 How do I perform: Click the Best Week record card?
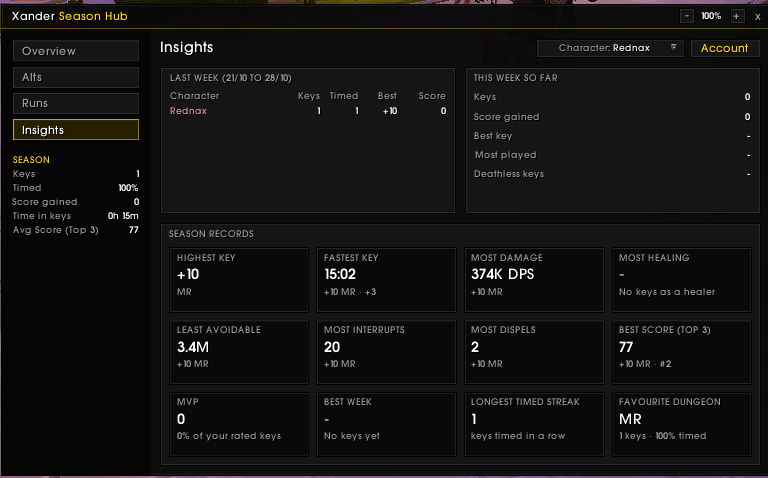point(386,424)
